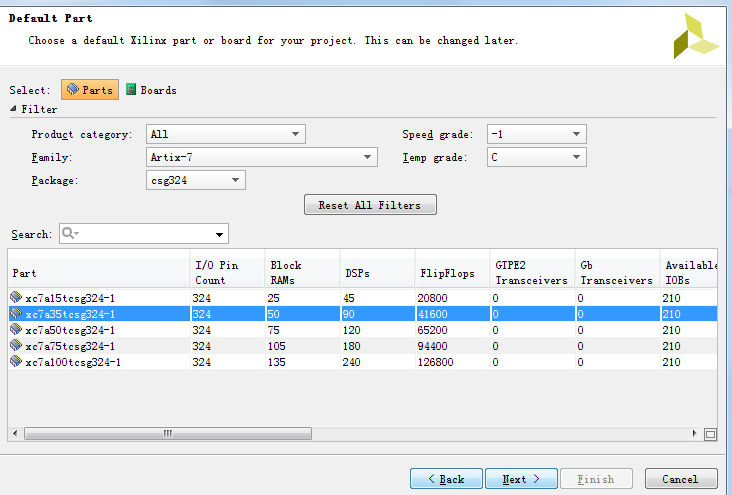Click the xc7a75tcsg324-1 part chip icon
The width and height of the screenshot is (732, 495).
pos(16,346)
